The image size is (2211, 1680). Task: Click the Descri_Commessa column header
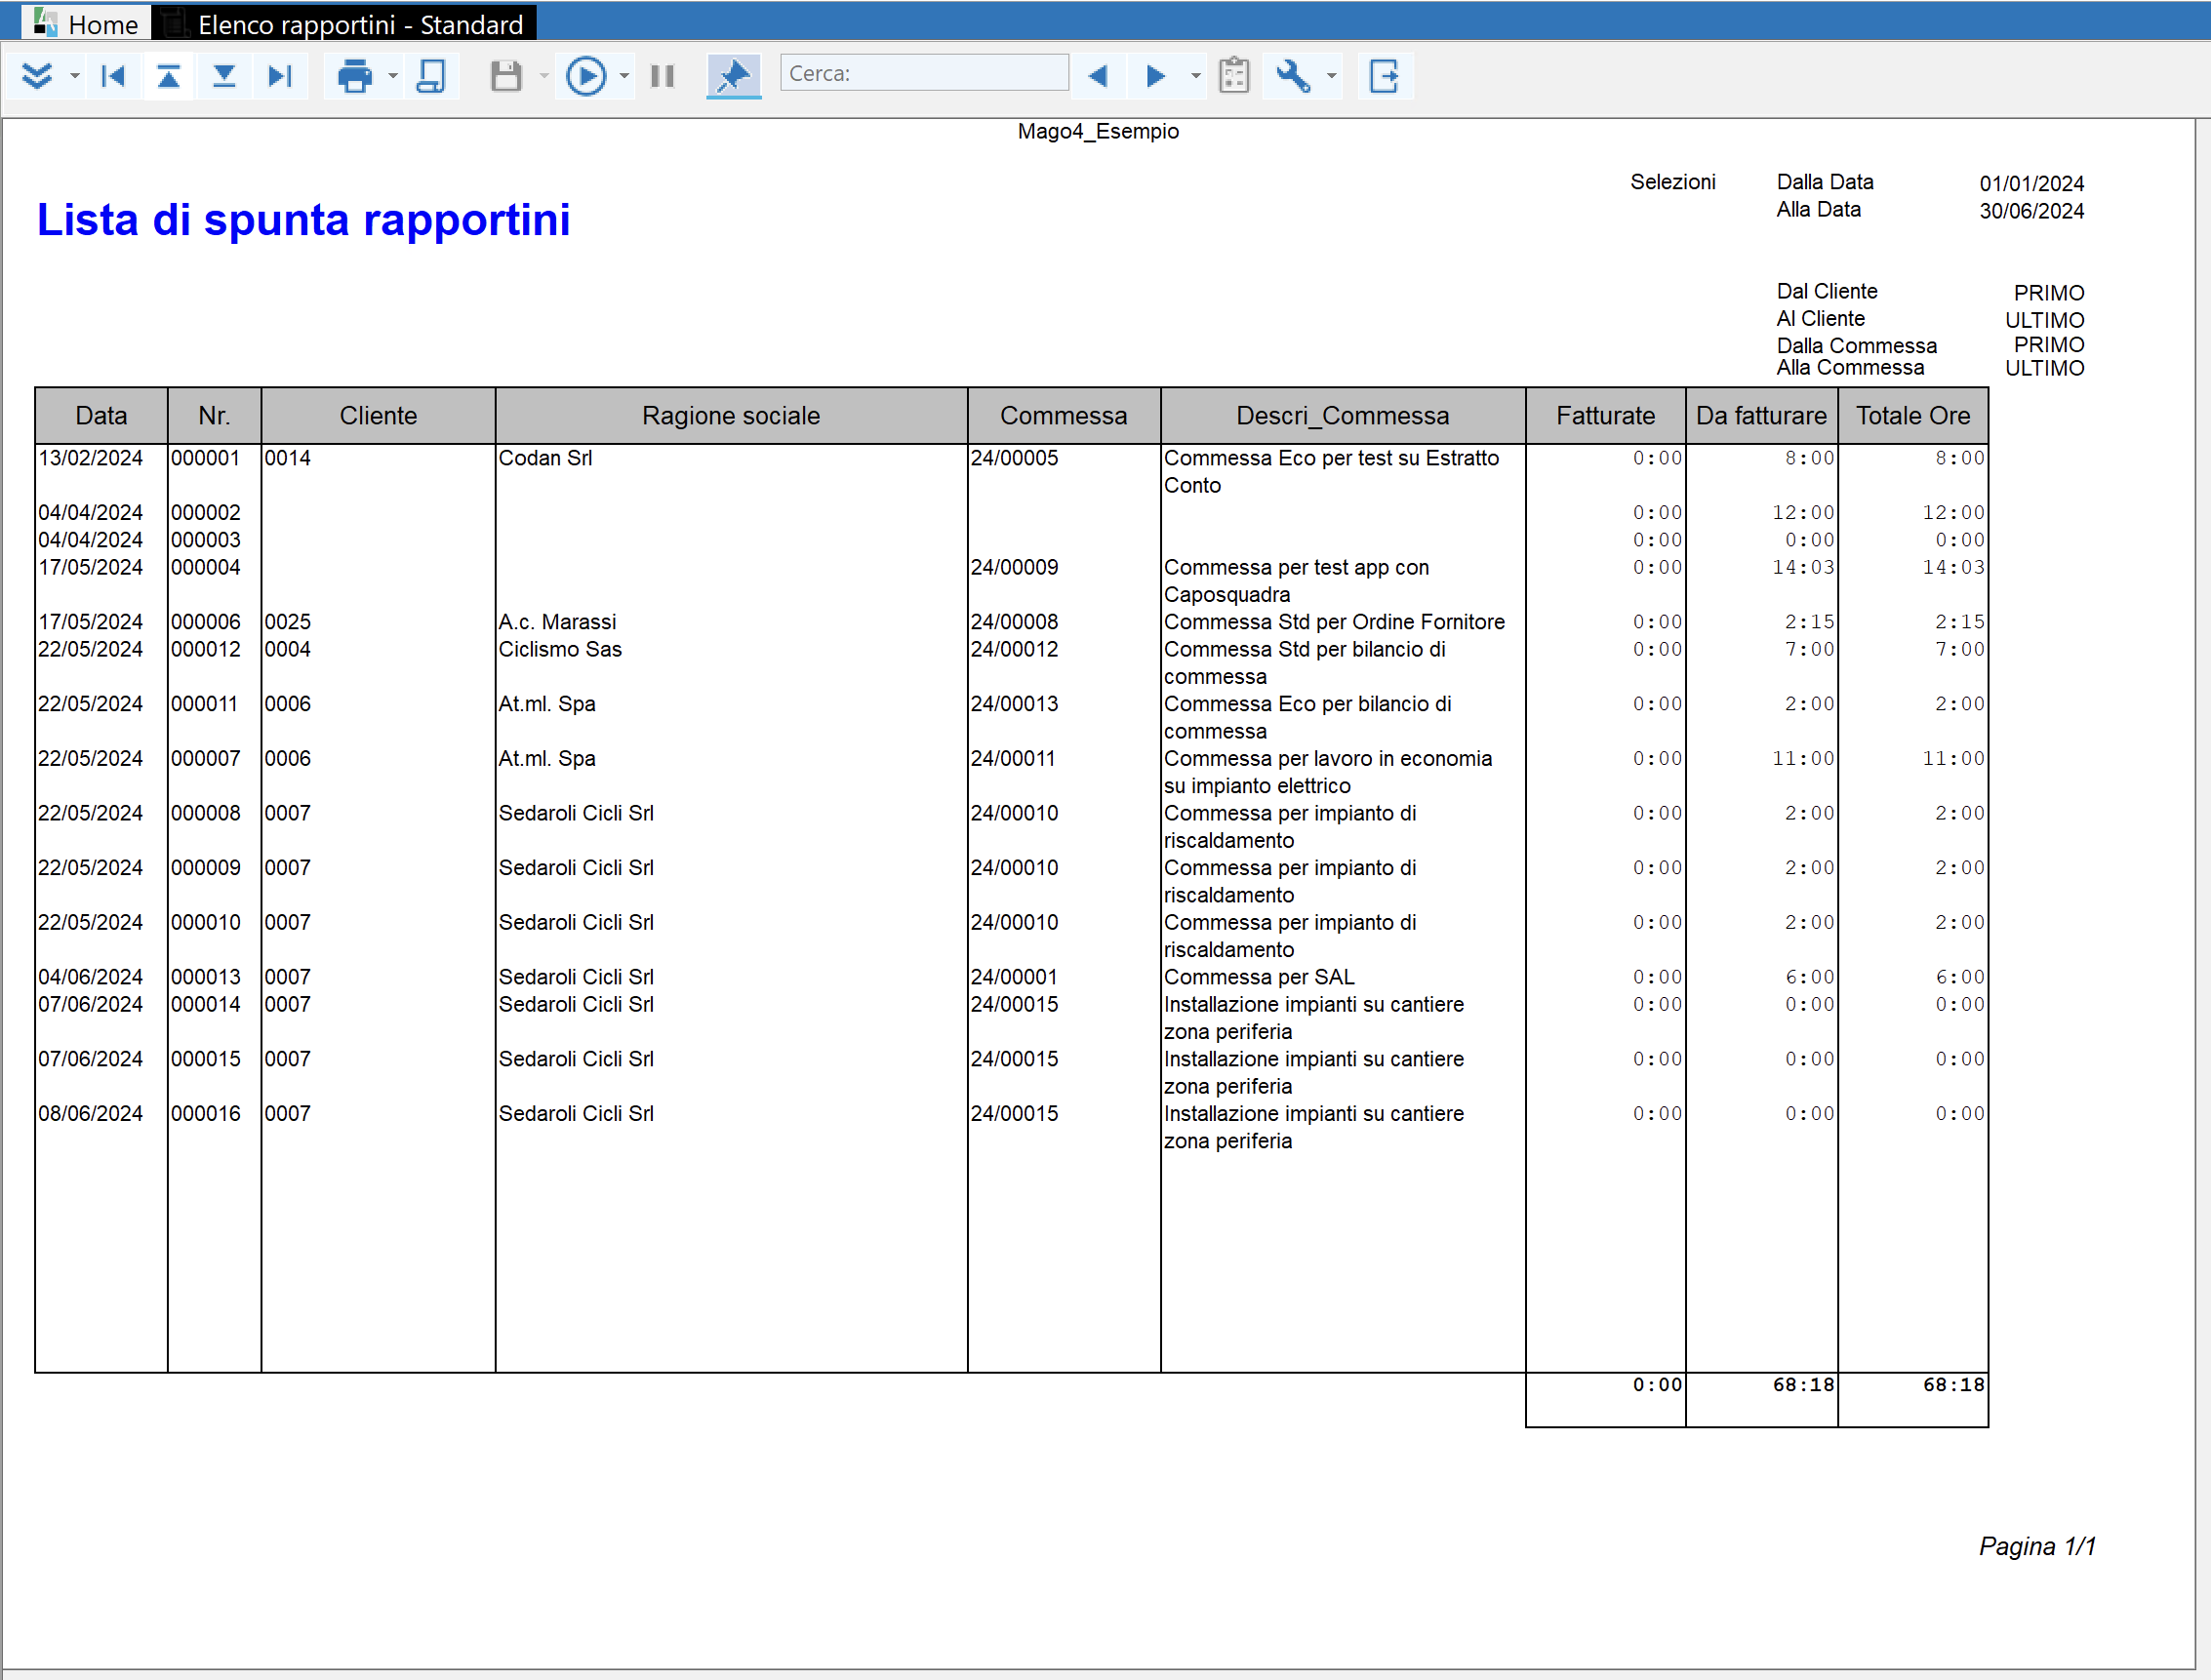1343,416
